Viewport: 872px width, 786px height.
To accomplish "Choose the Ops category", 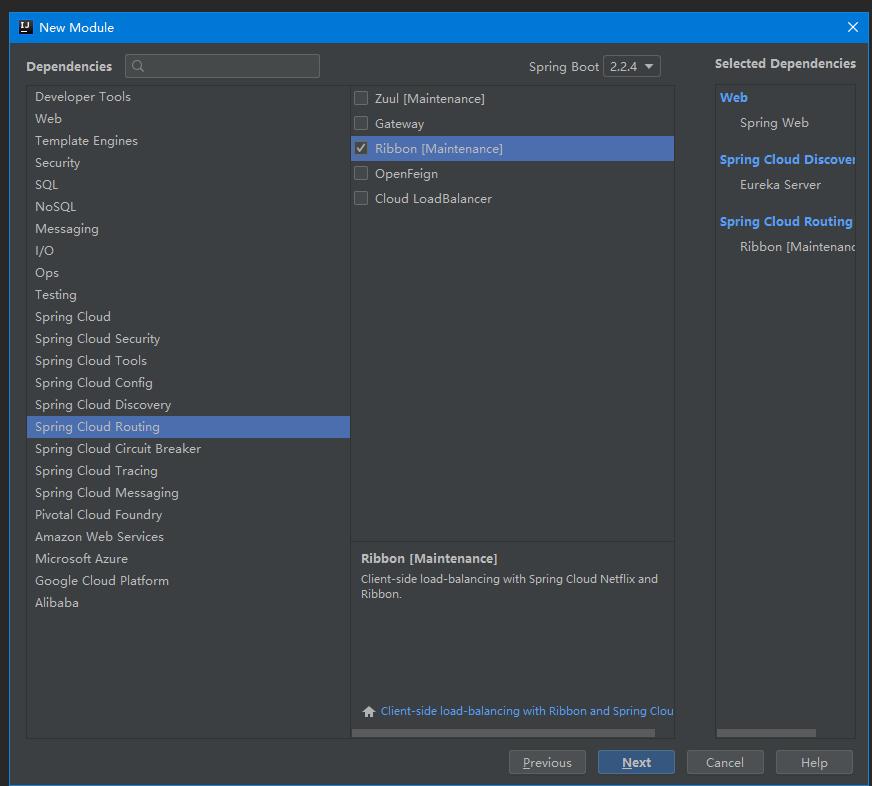I will 189,273.
